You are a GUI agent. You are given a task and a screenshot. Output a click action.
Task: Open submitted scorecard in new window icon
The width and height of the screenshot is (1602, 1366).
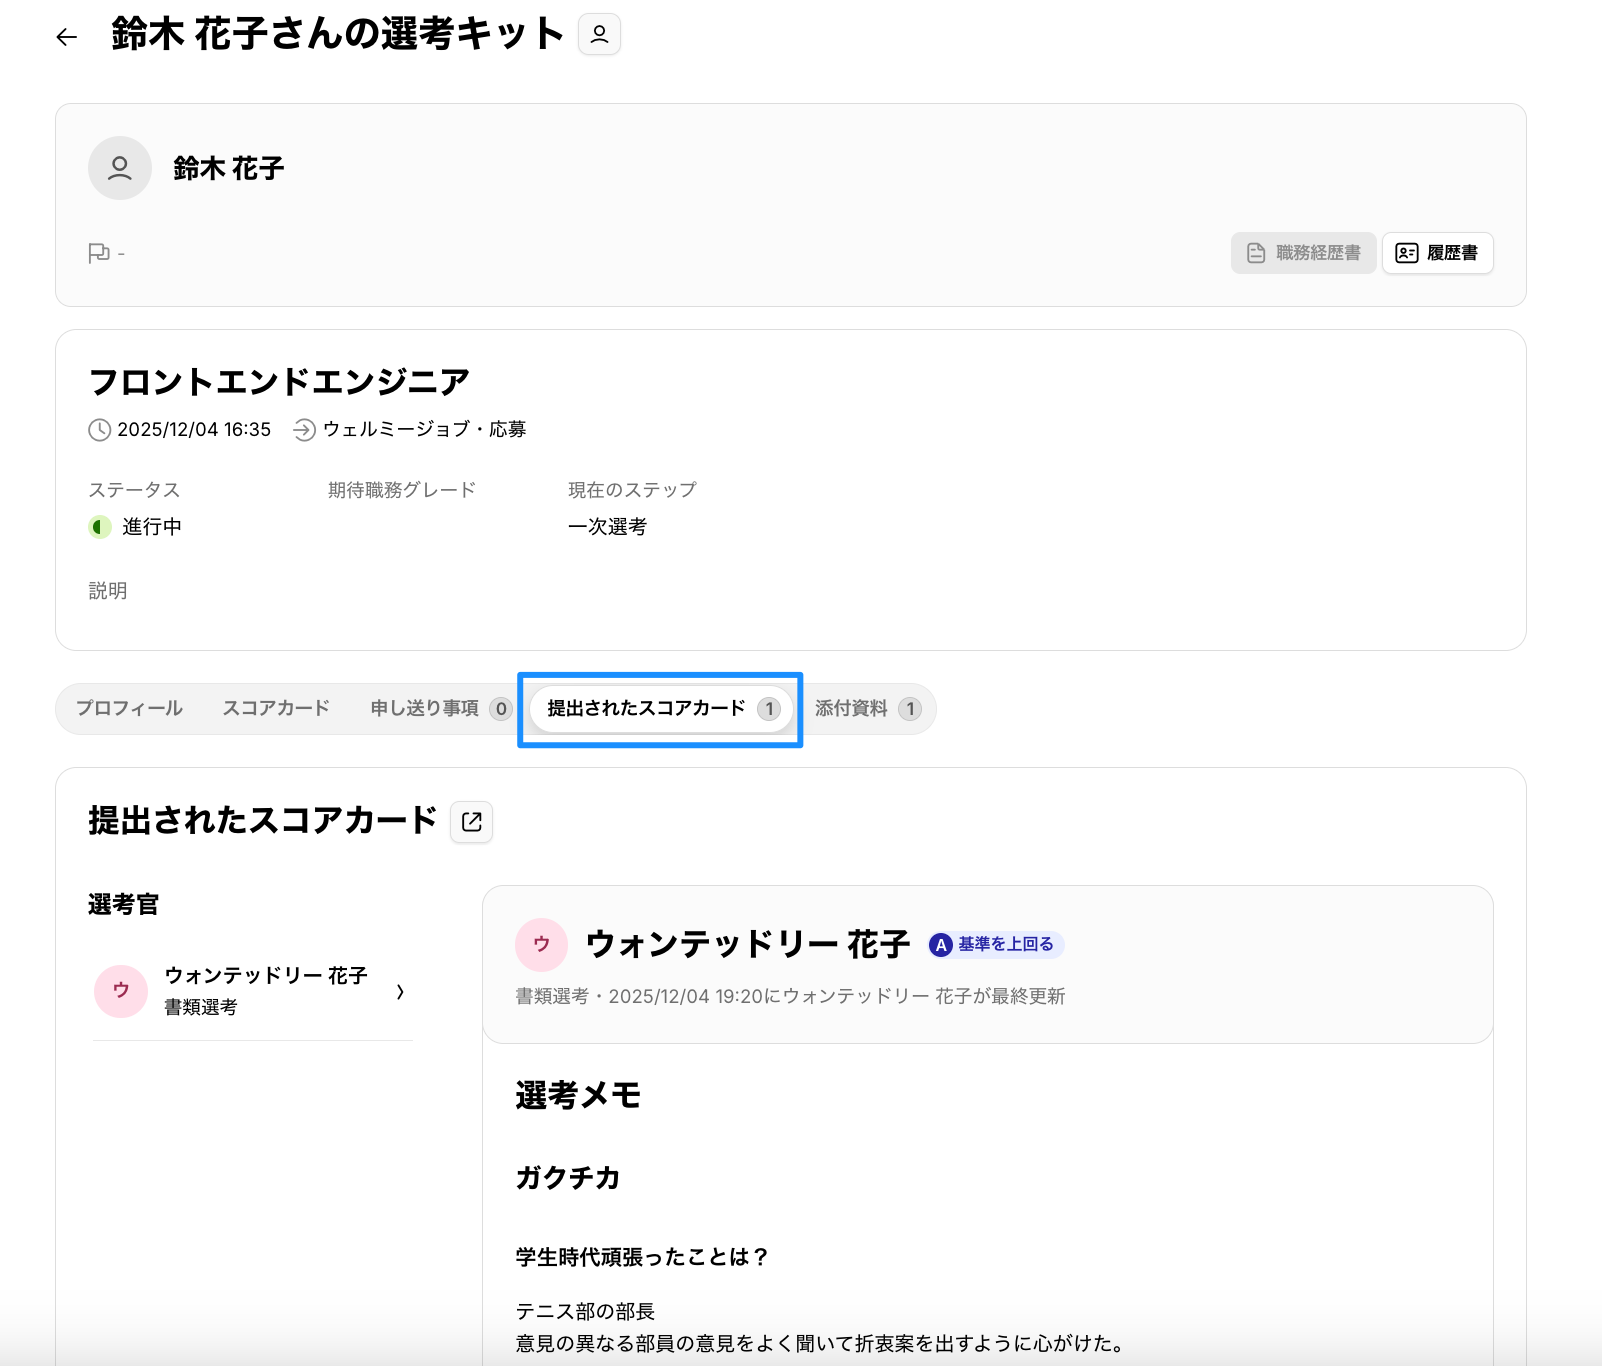point(472,822)
